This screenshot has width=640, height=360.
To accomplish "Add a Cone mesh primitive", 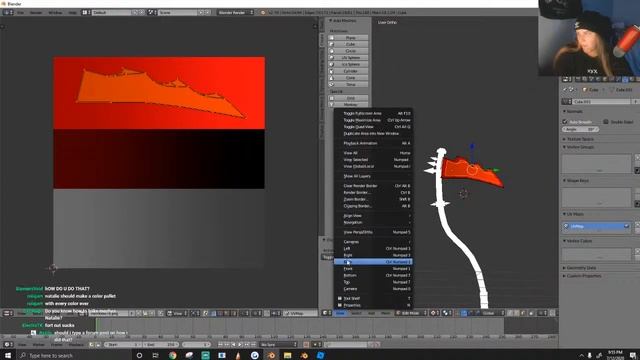I will pyautogui.click(x=349, y=78).
